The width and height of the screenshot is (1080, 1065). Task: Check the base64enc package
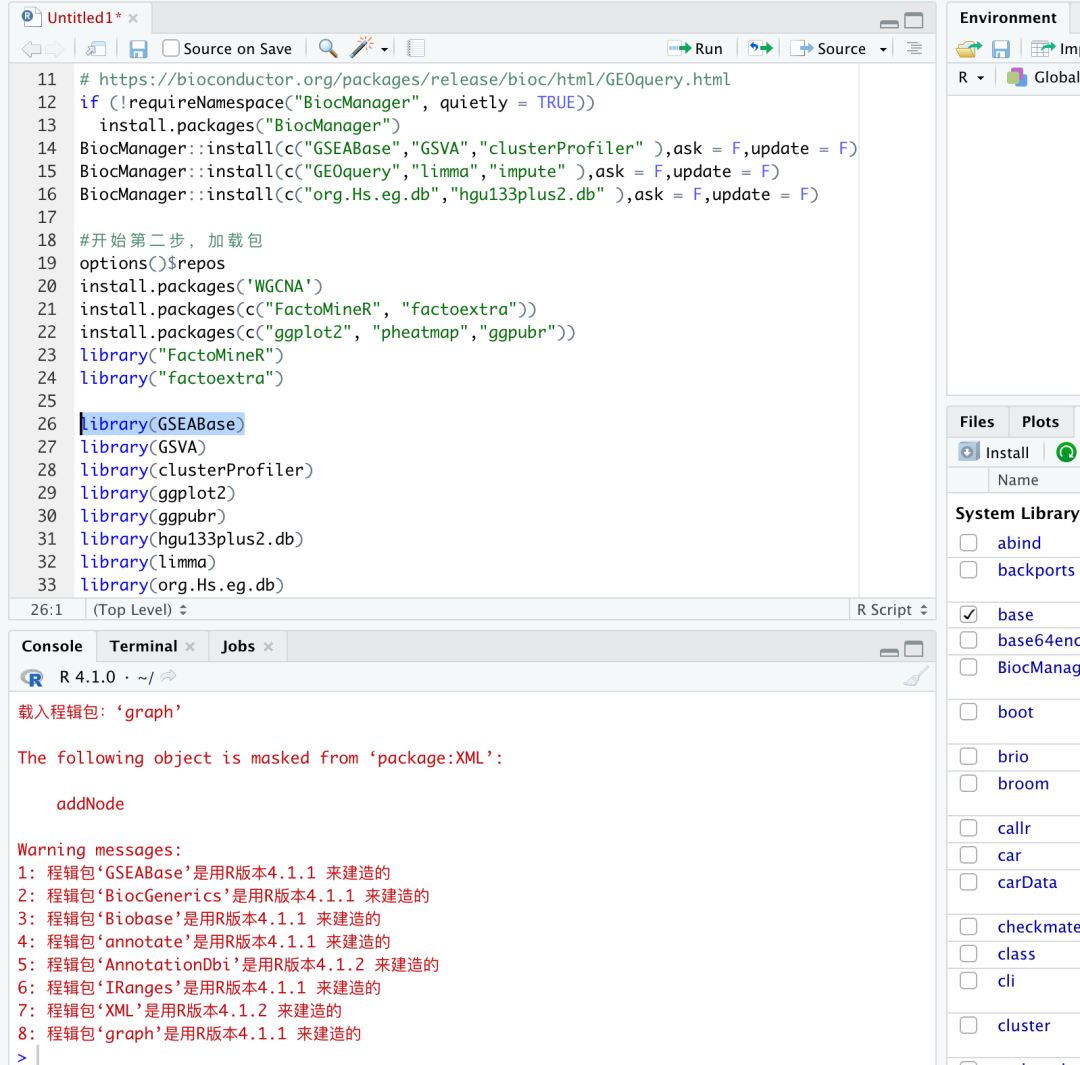pyautogui.click(x=968, y=641)
